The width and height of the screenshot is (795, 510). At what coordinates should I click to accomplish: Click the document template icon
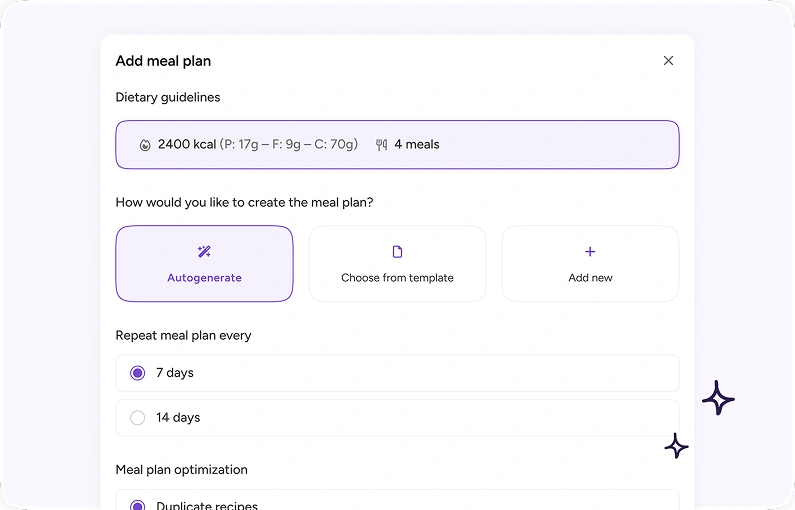point(398,251)
